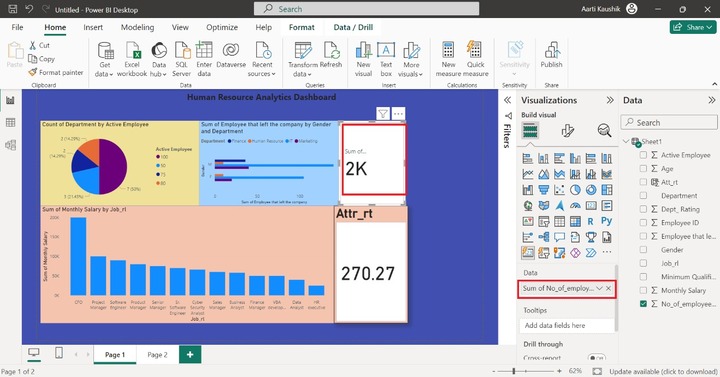
Task: Pick the scatter chart visualization icon
Action: pyautogui.click(x=559, y=190)
